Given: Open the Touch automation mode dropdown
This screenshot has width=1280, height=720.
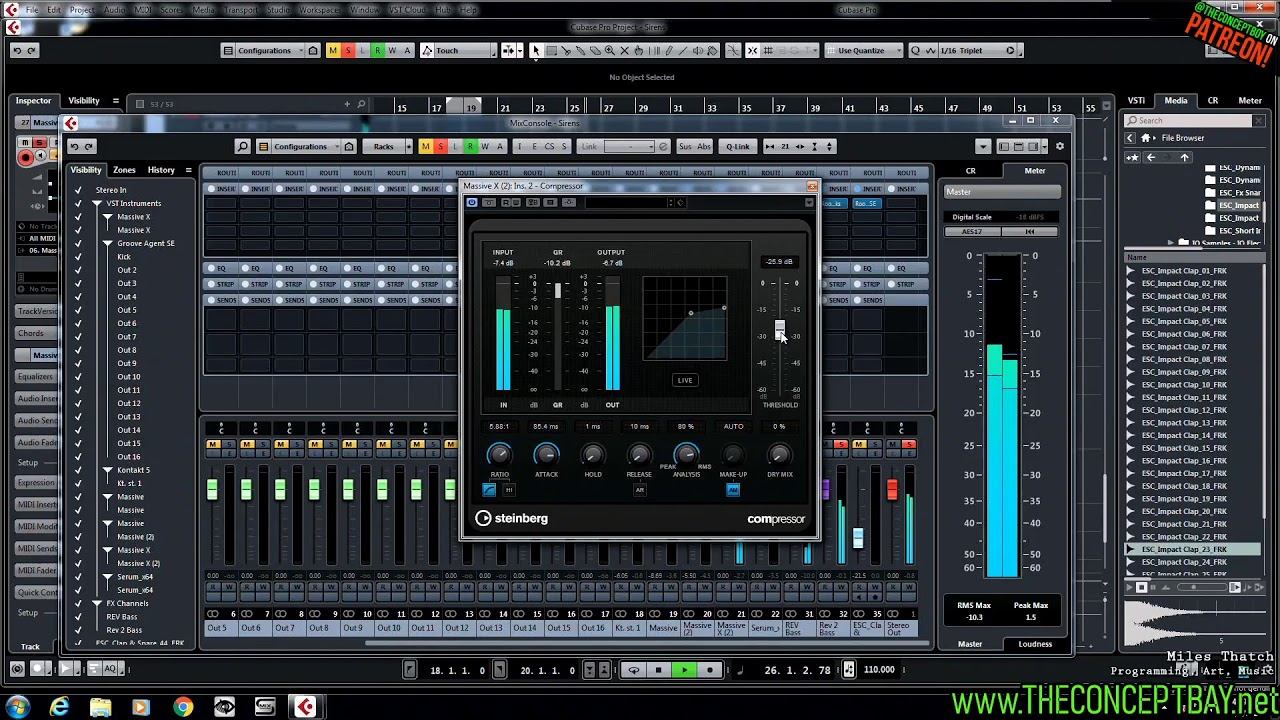Looking at the screenshot, I should tap(460, 51).
